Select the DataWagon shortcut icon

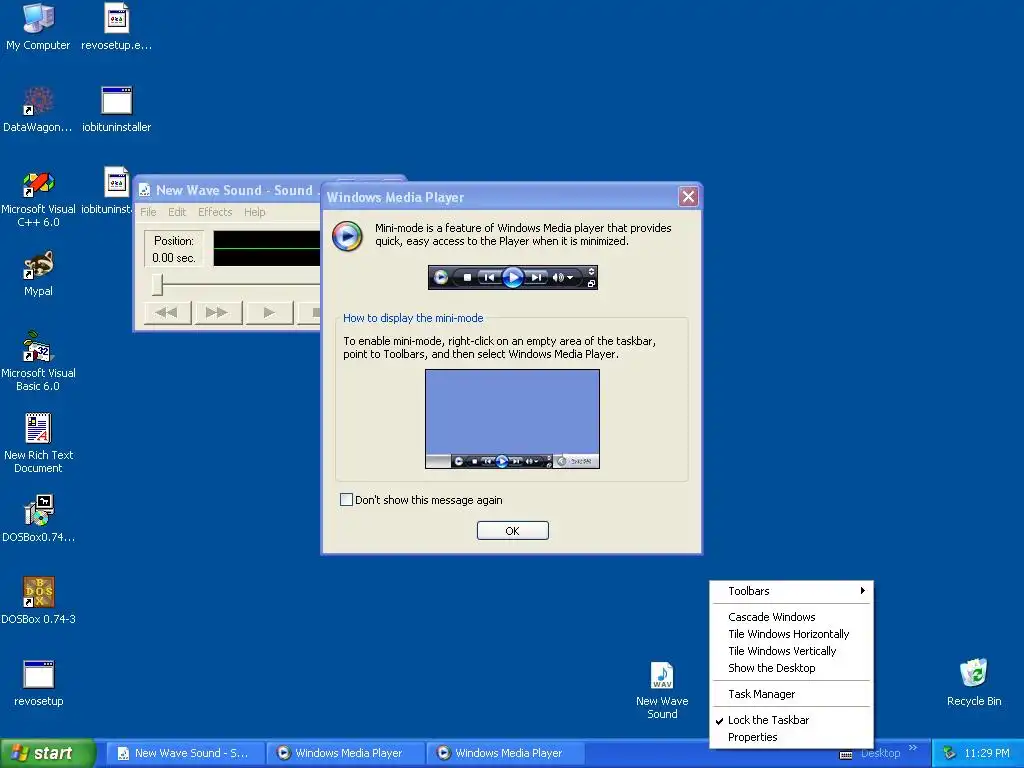(x=38, y=101)
